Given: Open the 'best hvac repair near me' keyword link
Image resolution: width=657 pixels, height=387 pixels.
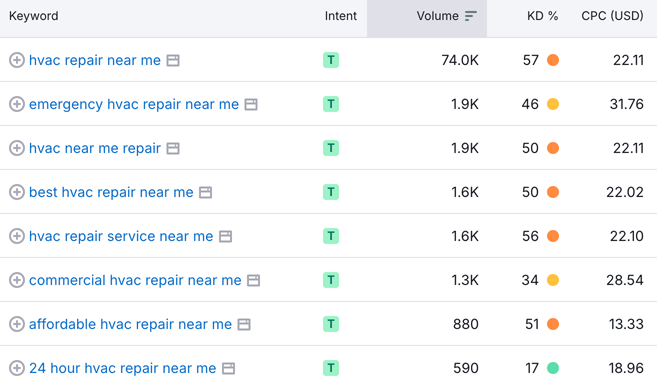Looking at the screenshot, I should pyautogui.click(x=111, y=192).
